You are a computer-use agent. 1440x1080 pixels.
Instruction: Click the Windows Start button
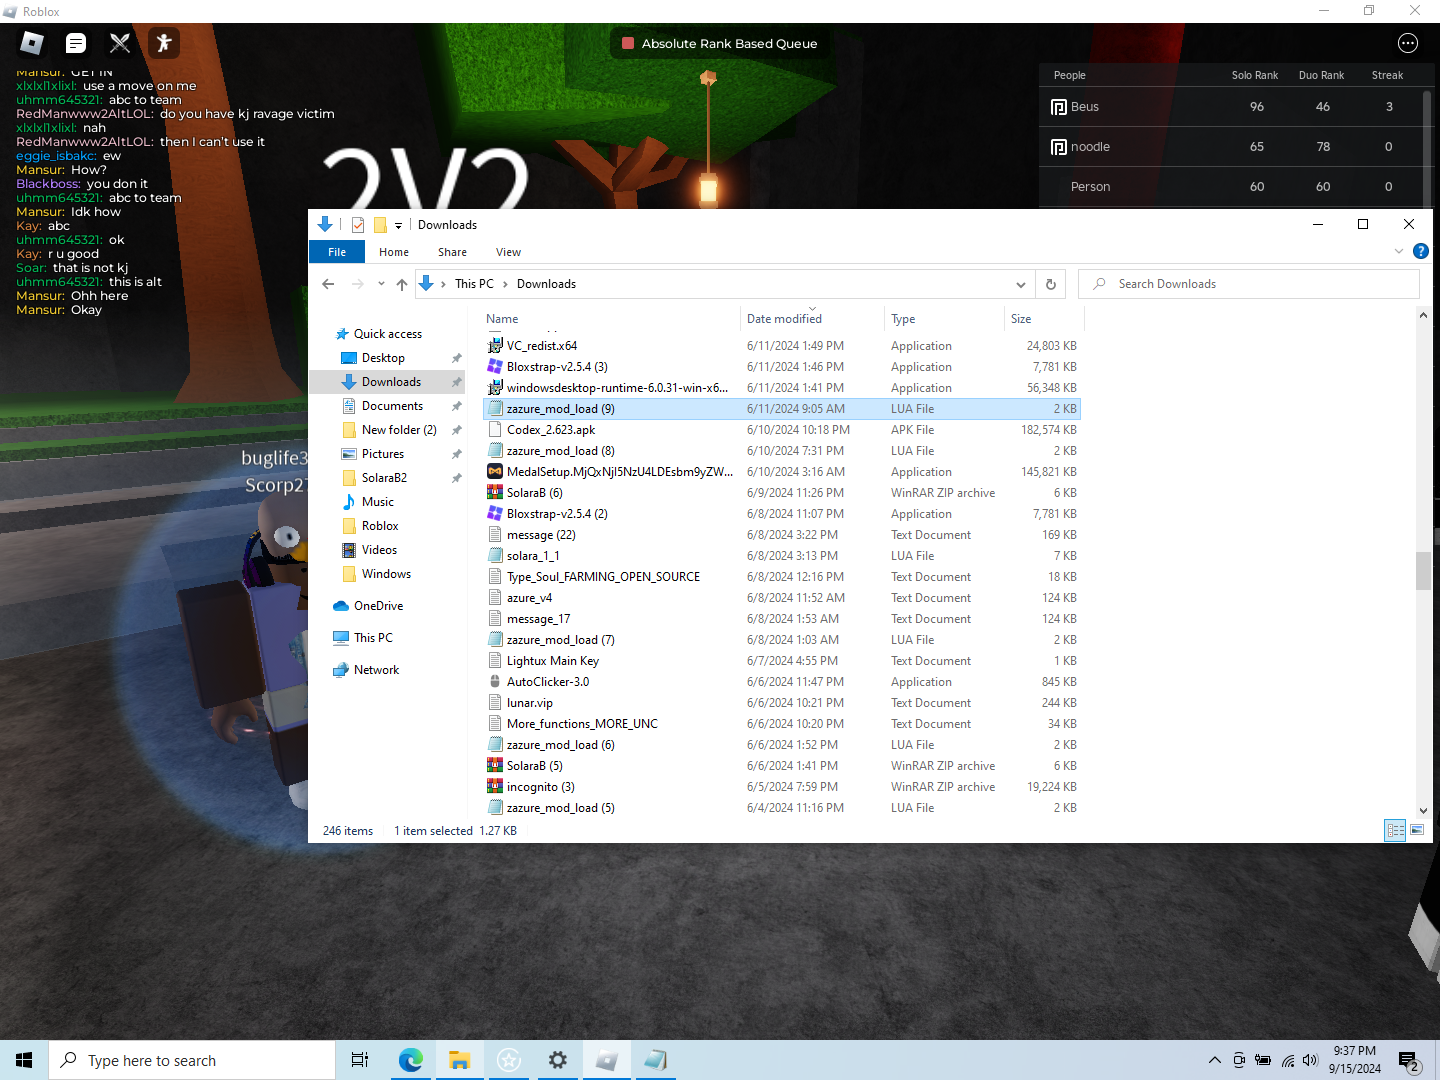(x=24, y=1060)
